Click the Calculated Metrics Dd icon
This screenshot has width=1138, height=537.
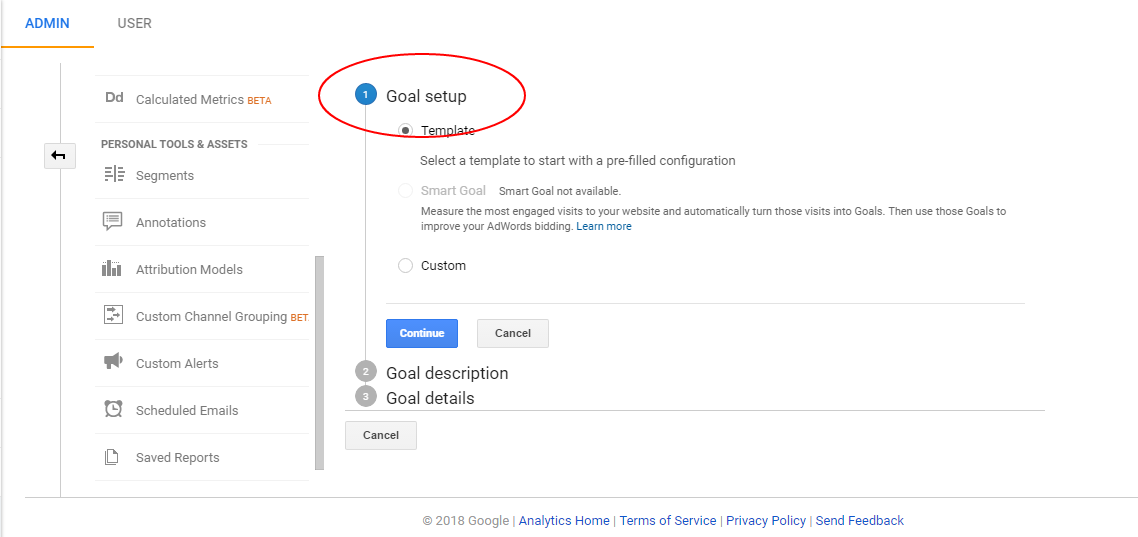point(114,98)
